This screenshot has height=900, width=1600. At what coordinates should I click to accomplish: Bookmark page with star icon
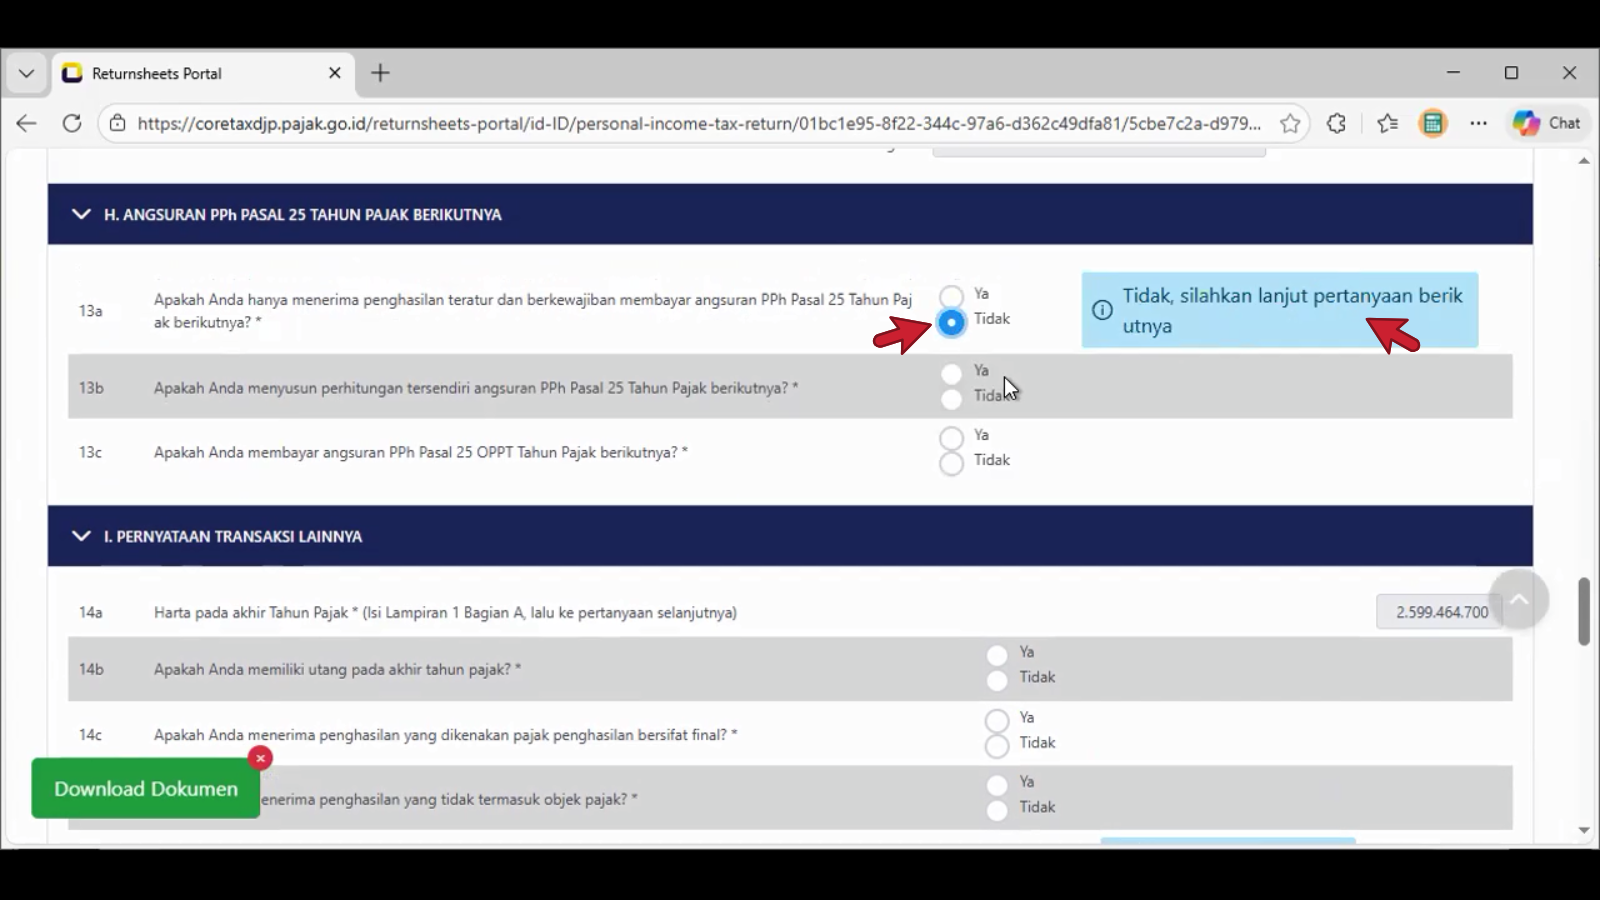click(x=1290, y=123)
